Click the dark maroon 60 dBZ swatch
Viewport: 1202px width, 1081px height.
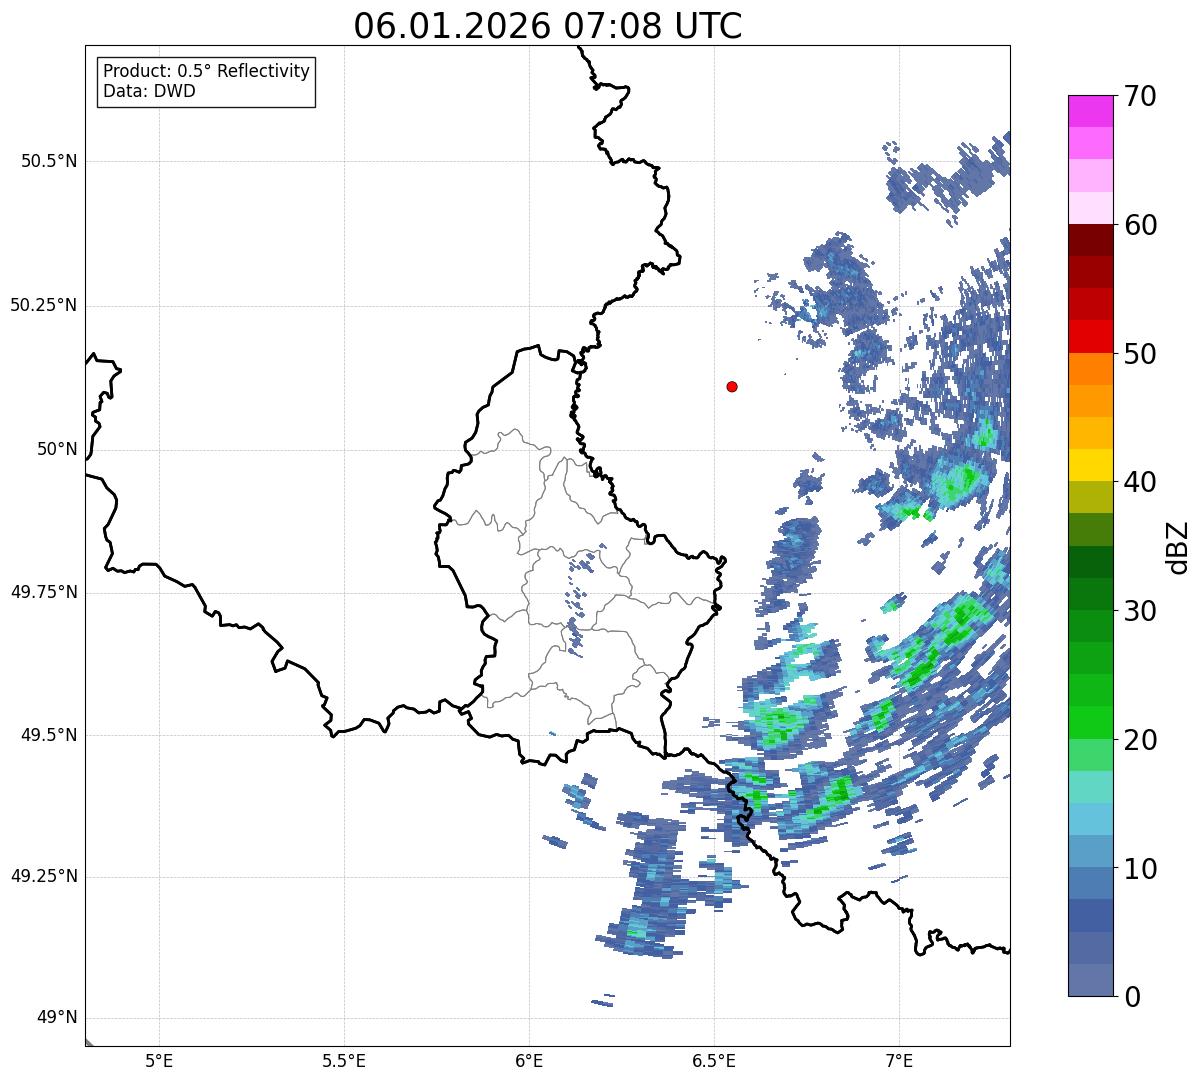pyautogui.click(x=1091, y=240)
